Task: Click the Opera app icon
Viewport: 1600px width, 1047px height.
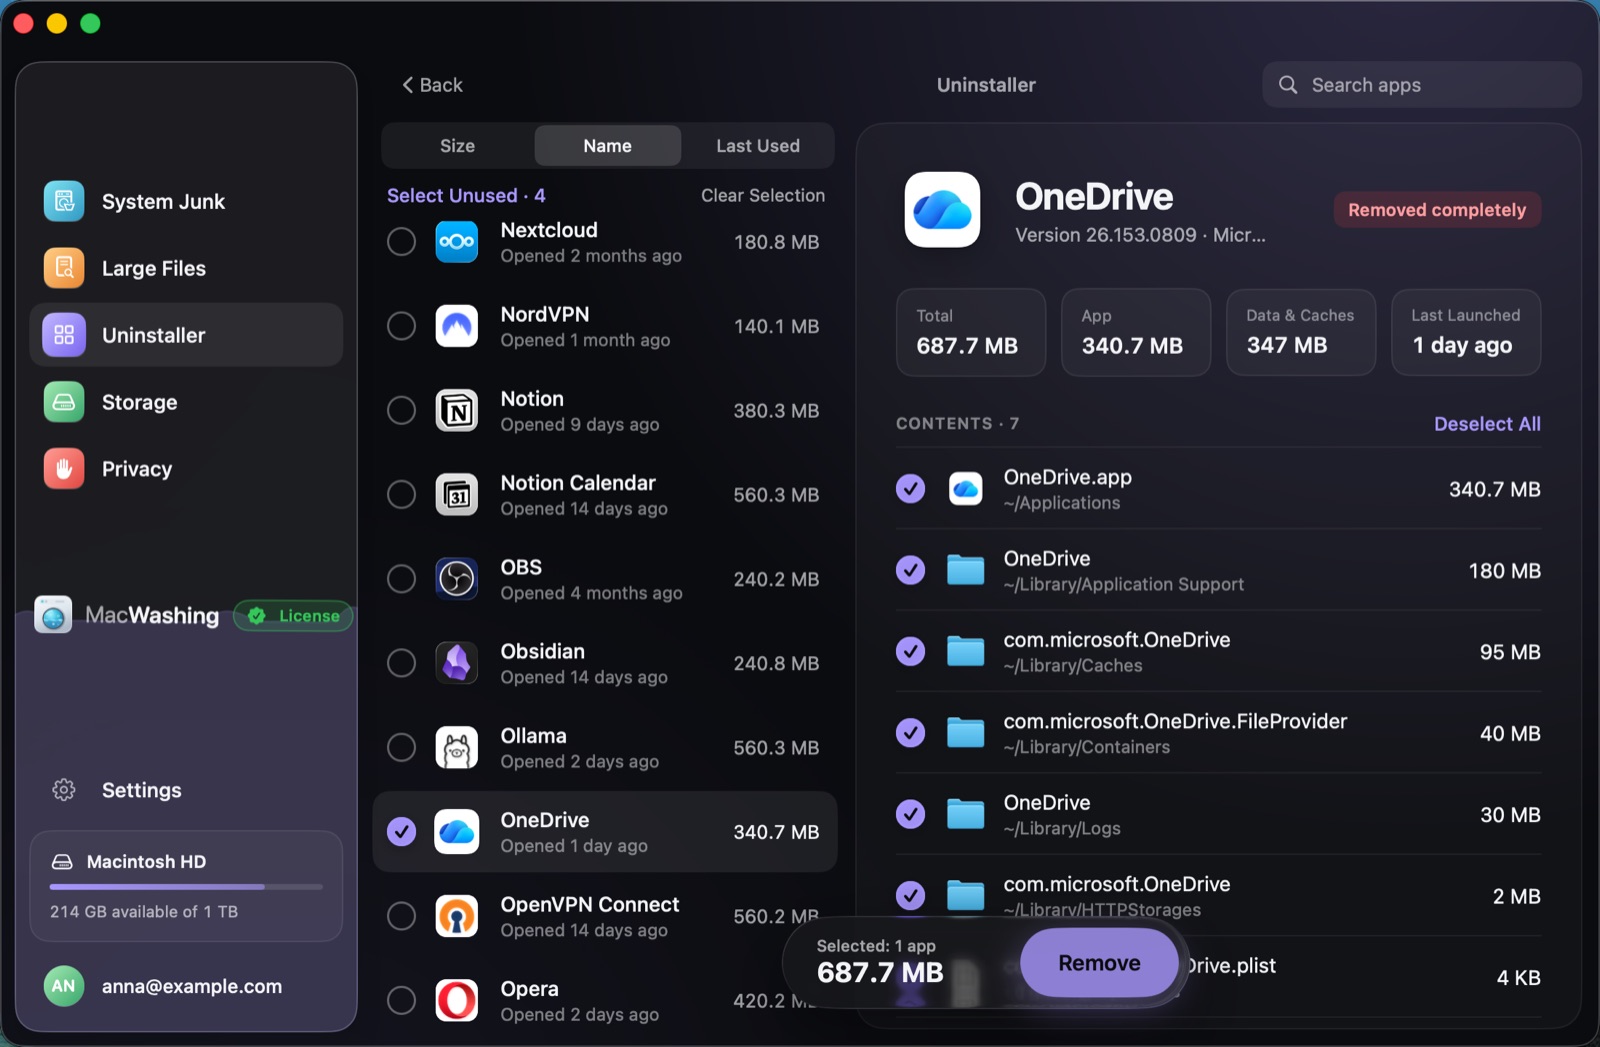Action: 457,1000
